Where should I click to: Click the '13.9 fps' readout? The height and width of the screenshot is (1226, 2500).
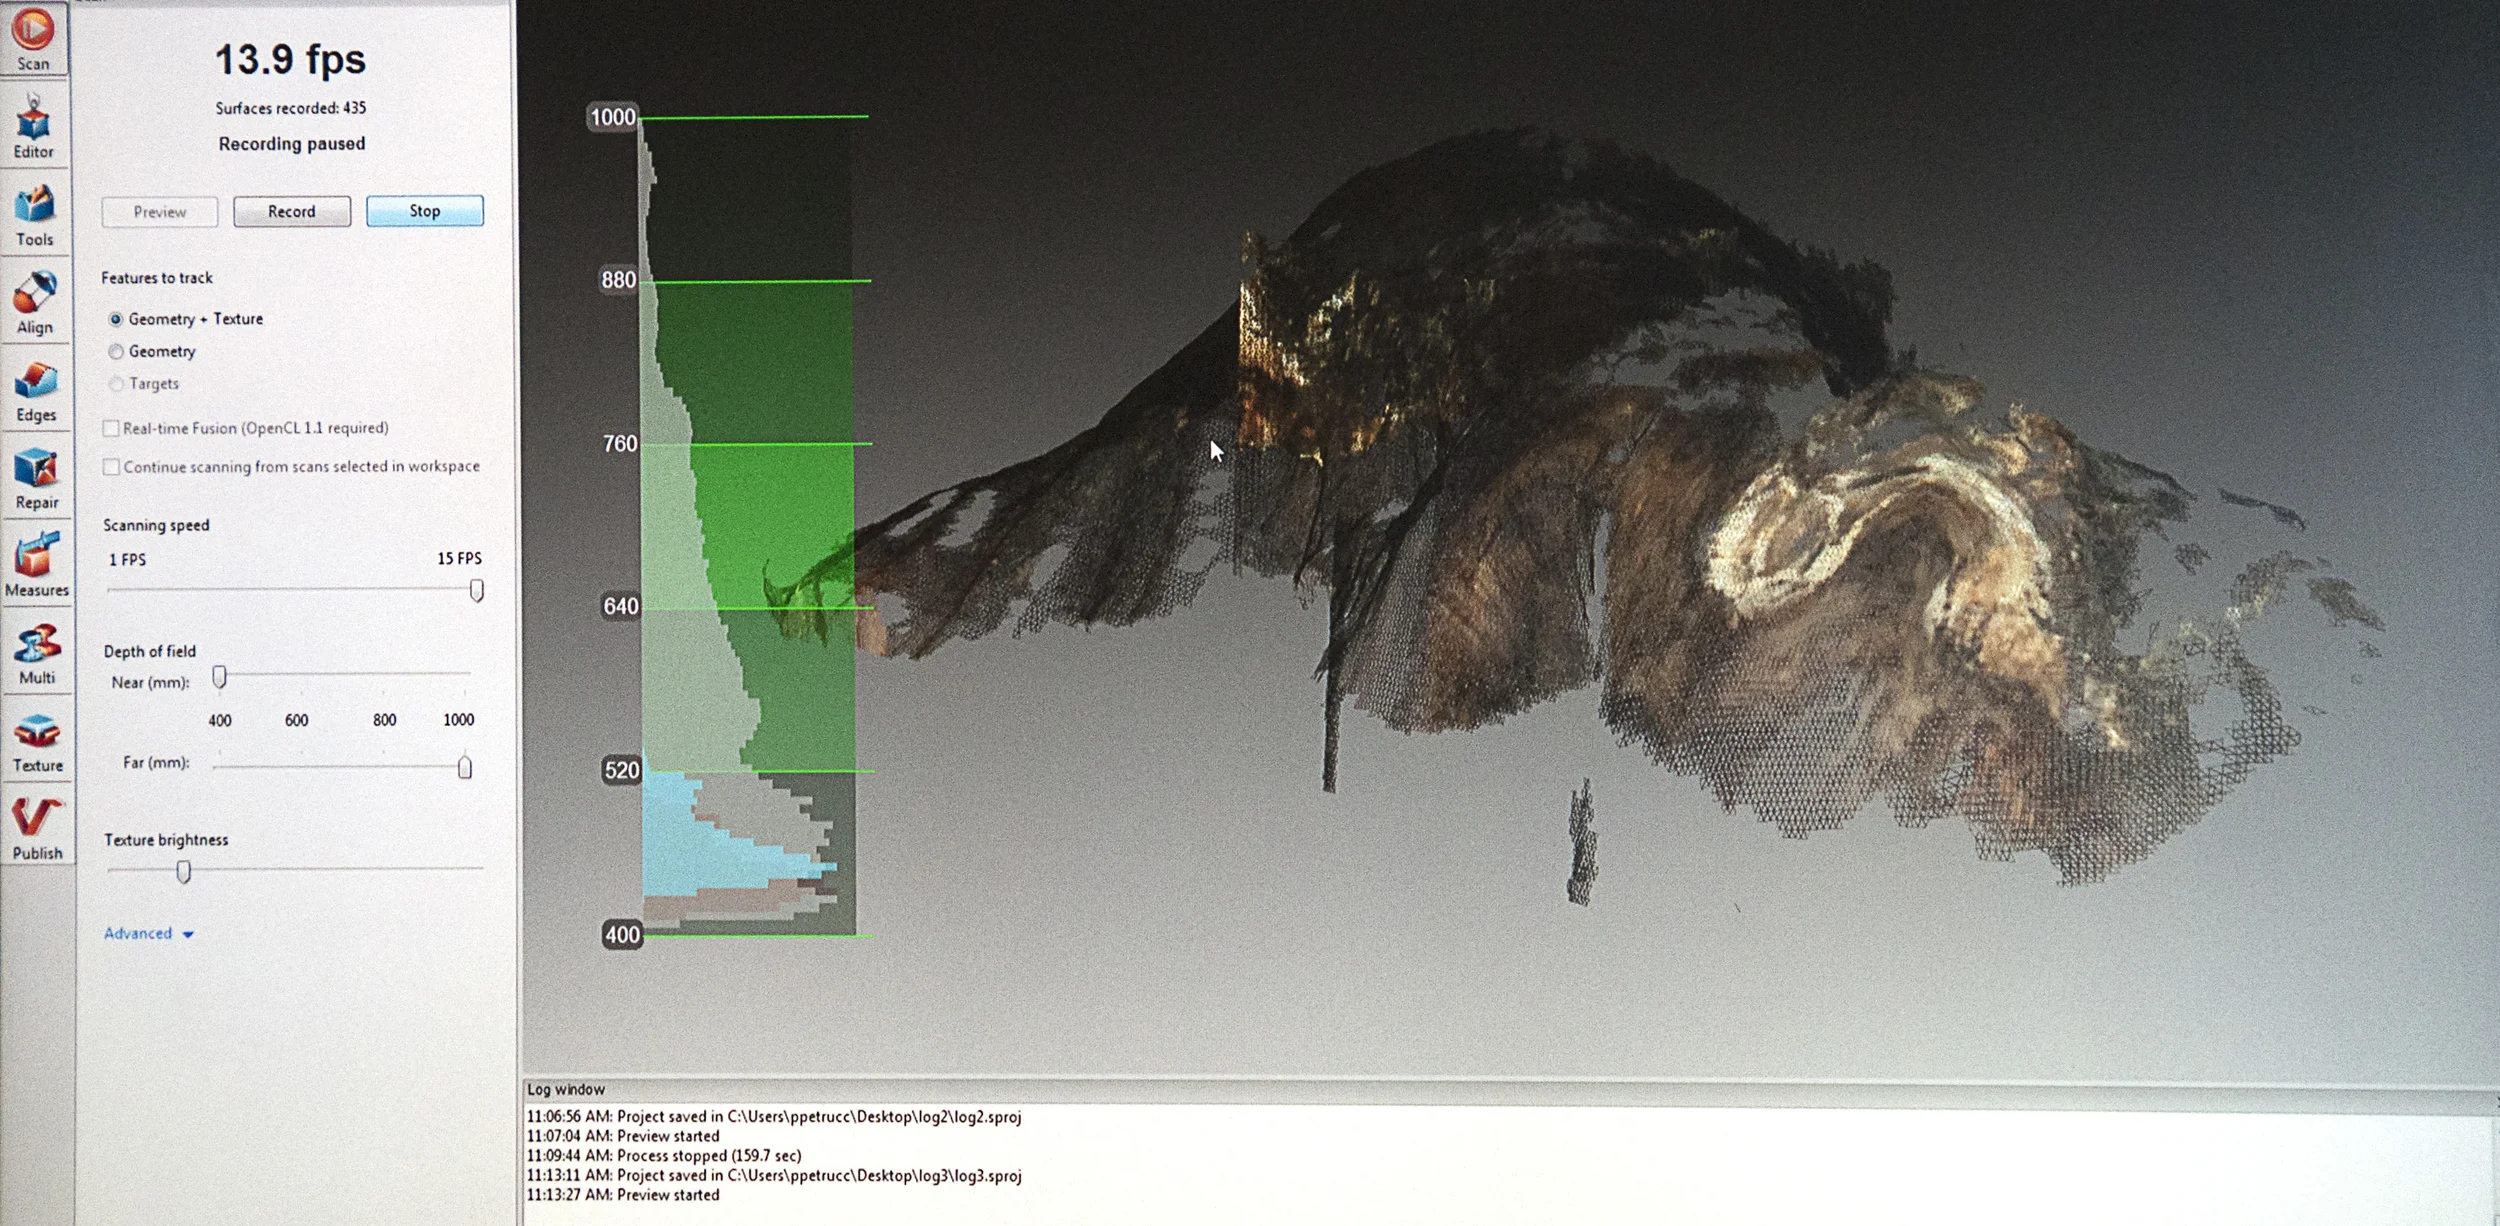[291, 59]
